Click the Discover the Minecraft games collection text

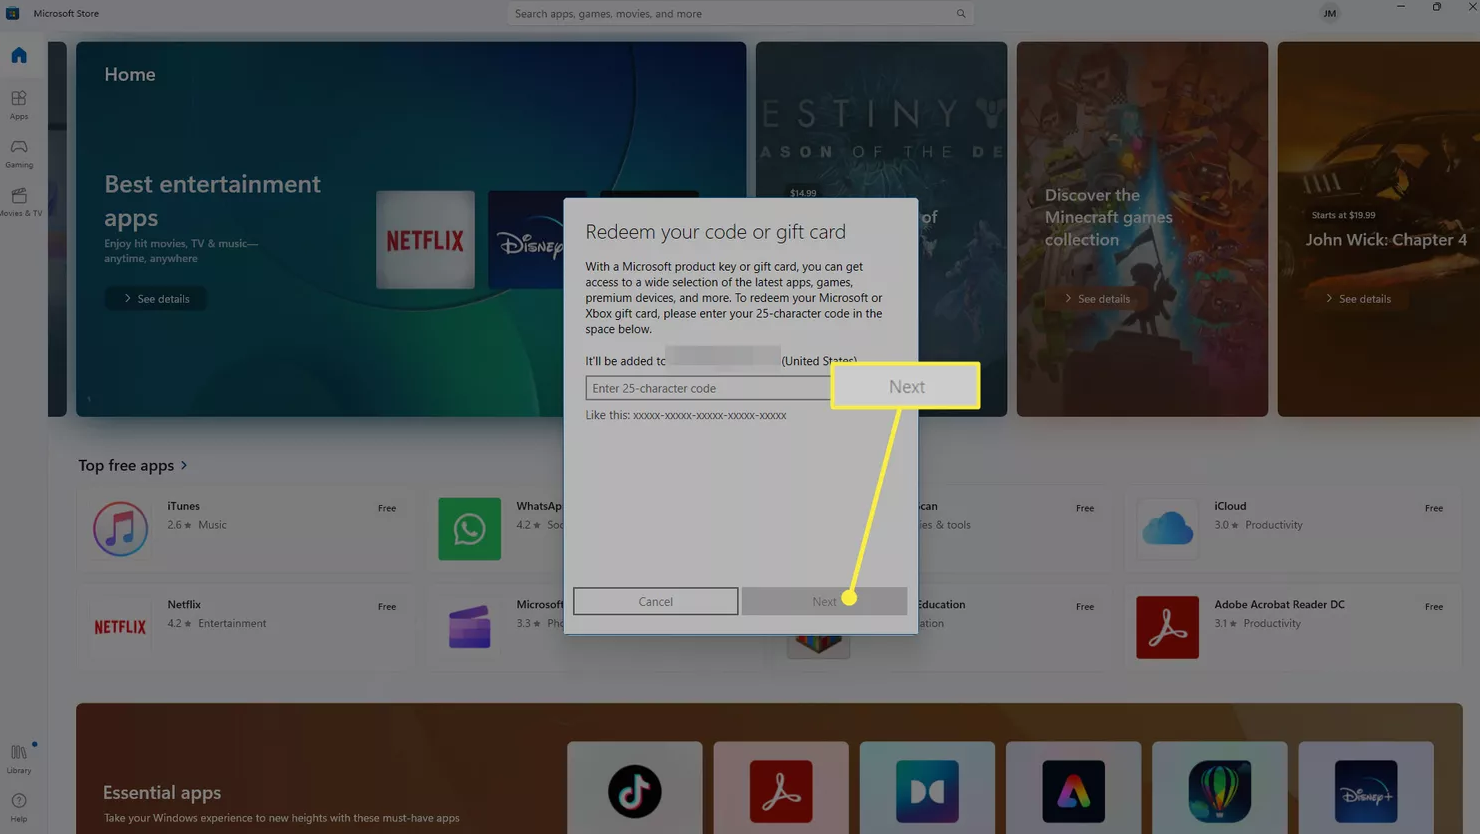click(1108, 217)
